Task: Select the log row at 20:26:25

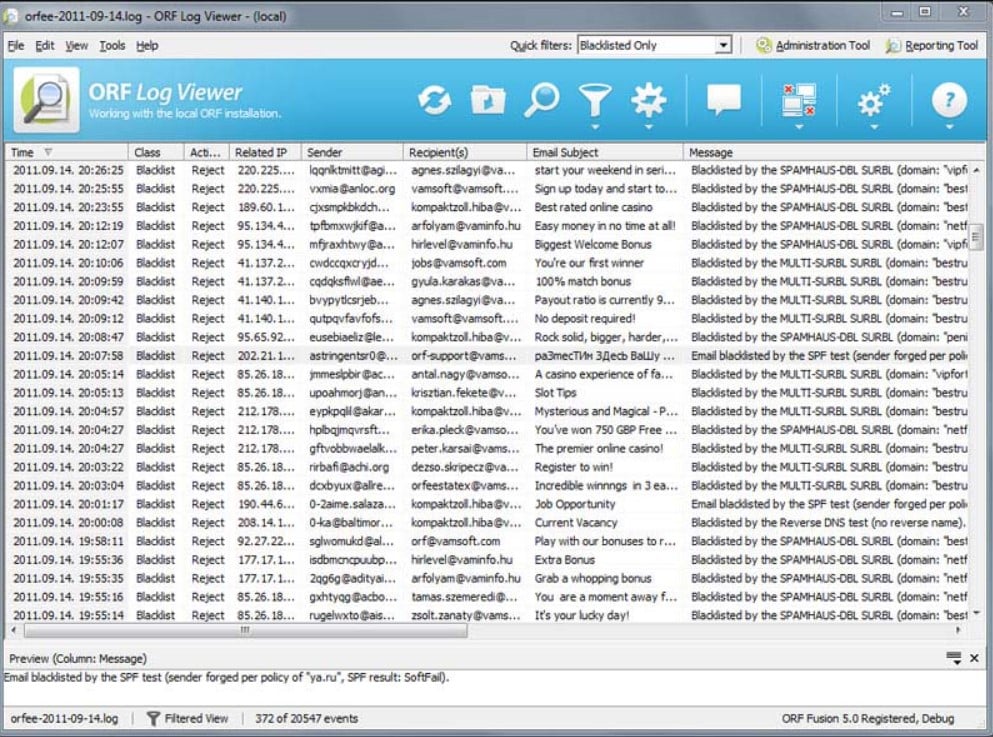Action: click(488, 170)
